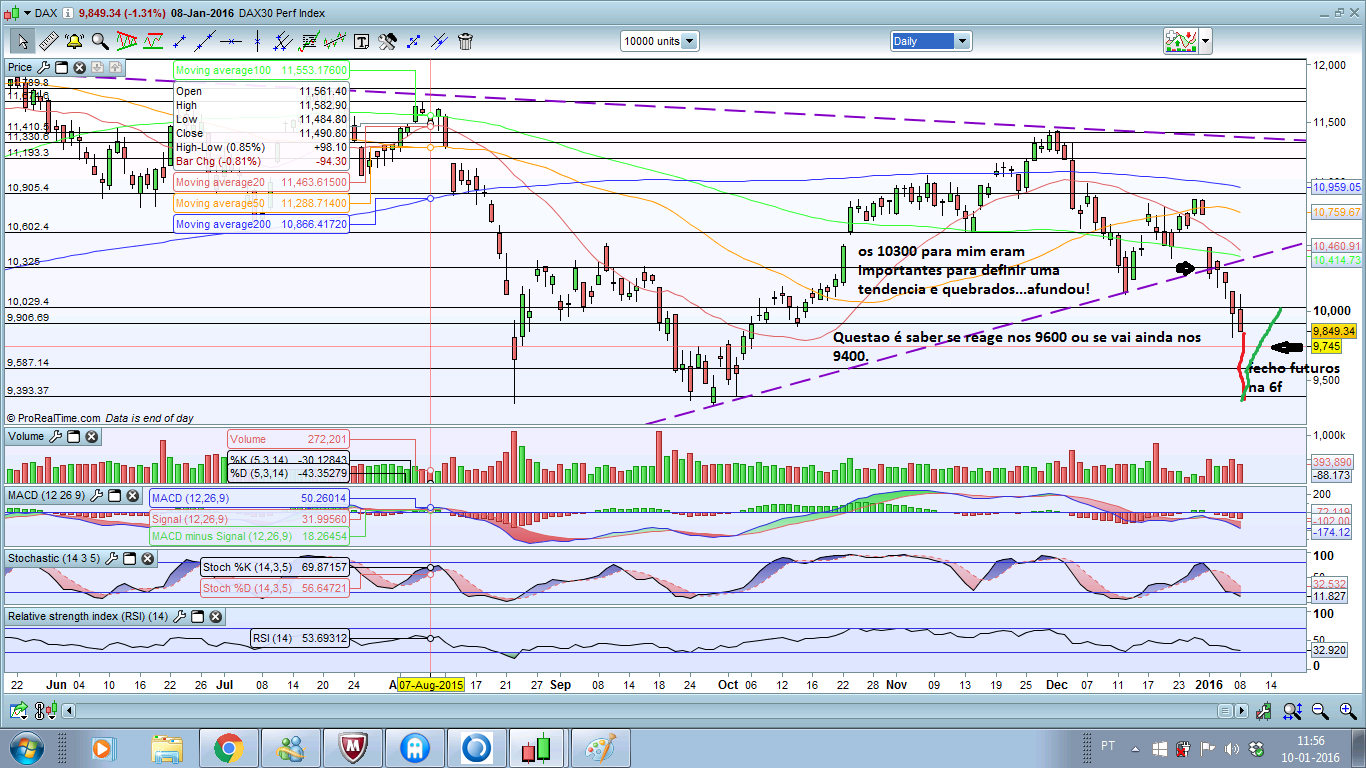Select the horizontal line tool

coord(232,41)
